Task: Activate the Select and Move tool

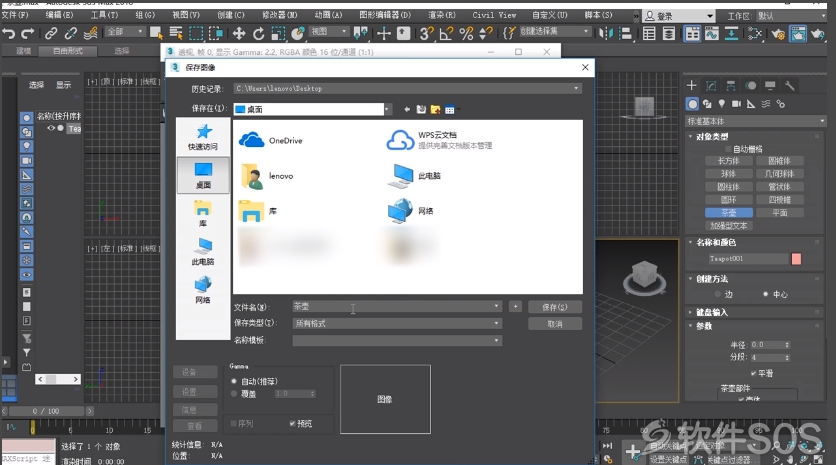Action: [238, 34]
